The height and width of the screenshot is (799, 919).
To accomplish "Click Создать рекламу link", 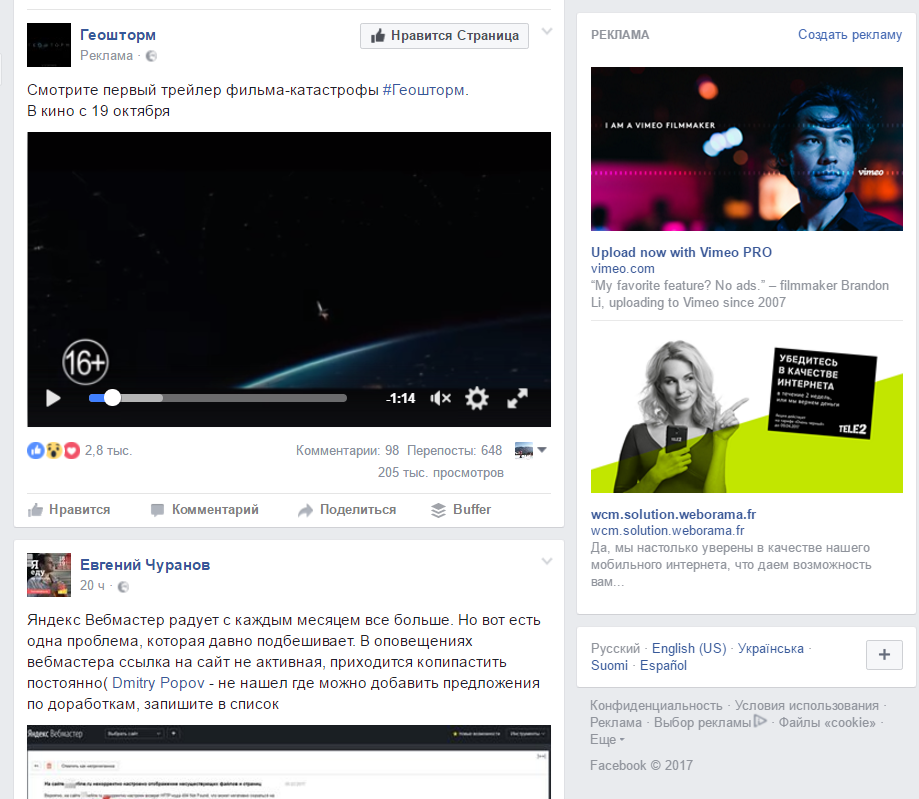I will point(850,35).
